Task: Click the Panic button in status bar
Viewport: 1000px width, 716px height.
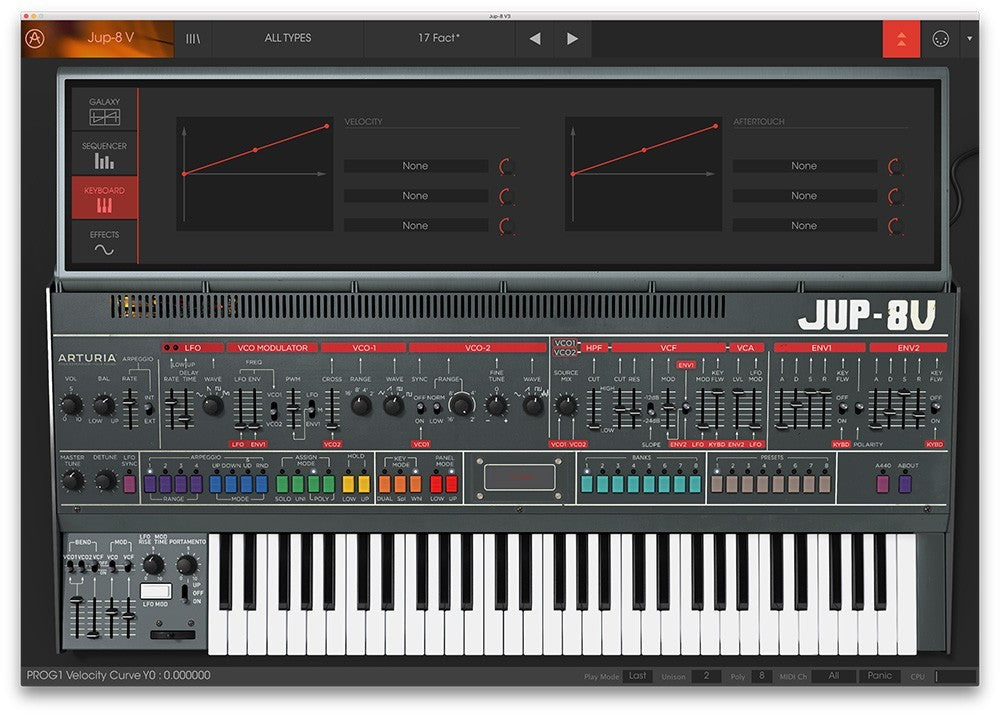Action: 879,676
